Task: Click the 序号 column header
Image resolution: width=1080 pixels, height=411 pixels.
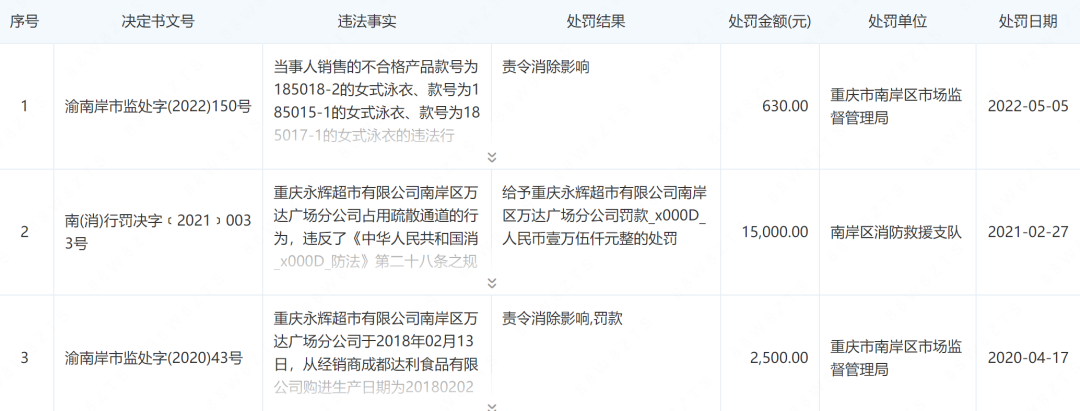Action: click(24, 21)
